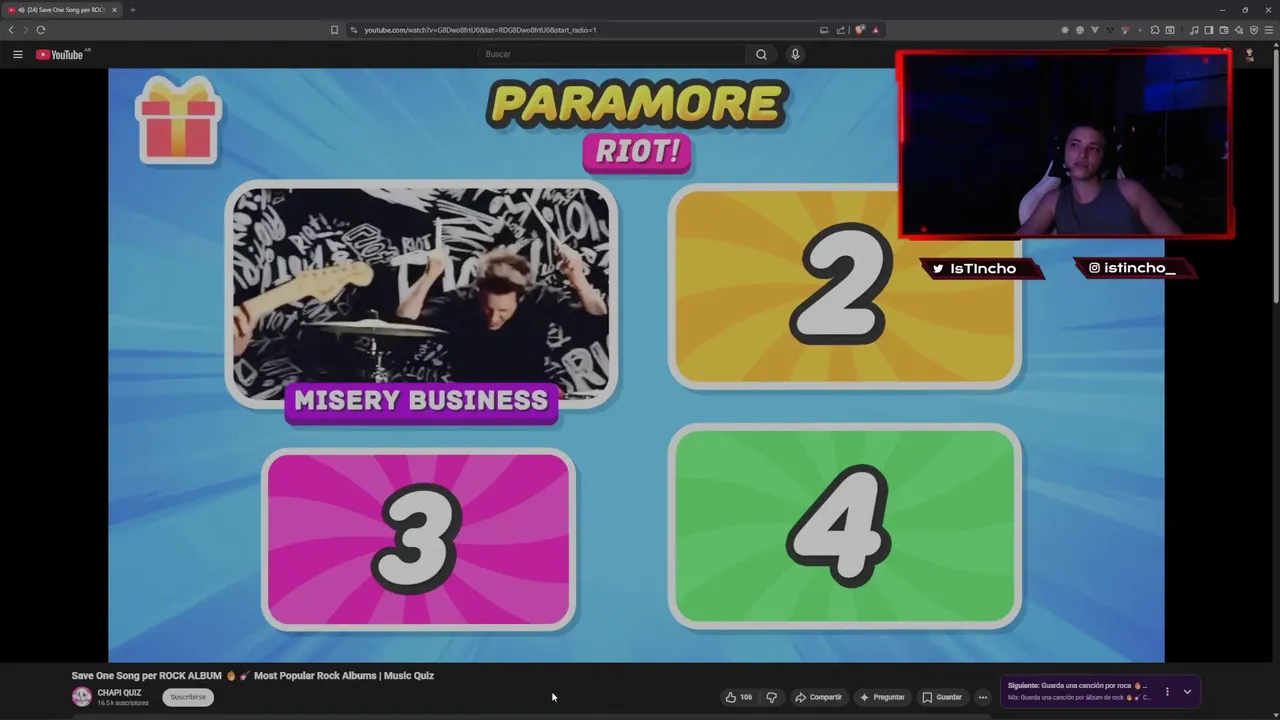Go to the YouTube home logo
Image resolution: width=1280 pixels, height=720 pixels.
60,54
